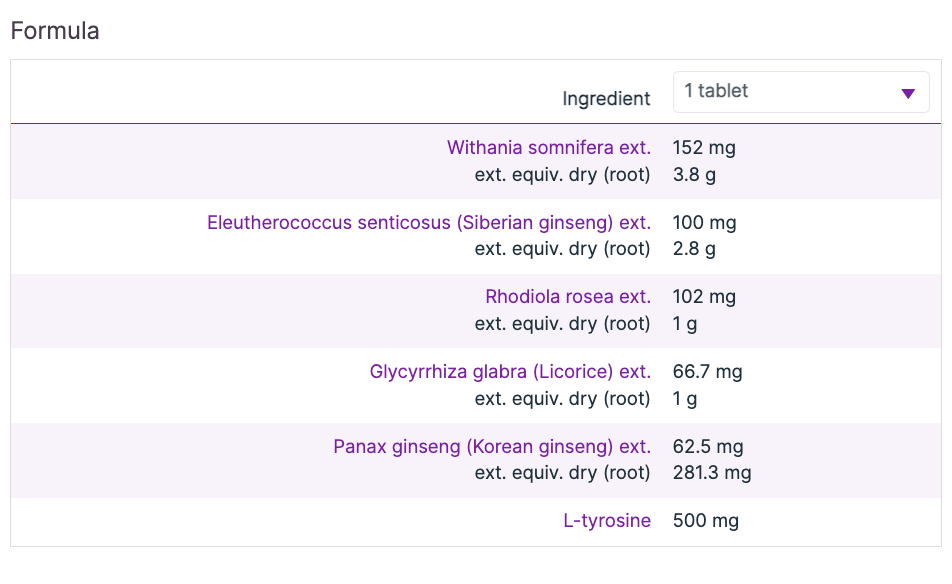The height and width of the screenshot is (584, 952).
Task: Click the 152 mg Withania amount
Action: [x=704, y=148]
